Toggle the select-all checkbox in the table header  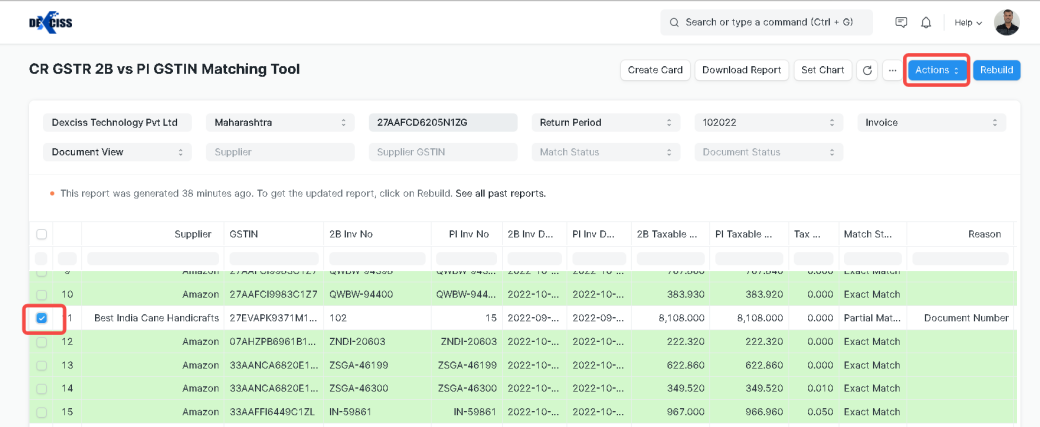coord(42,234)
